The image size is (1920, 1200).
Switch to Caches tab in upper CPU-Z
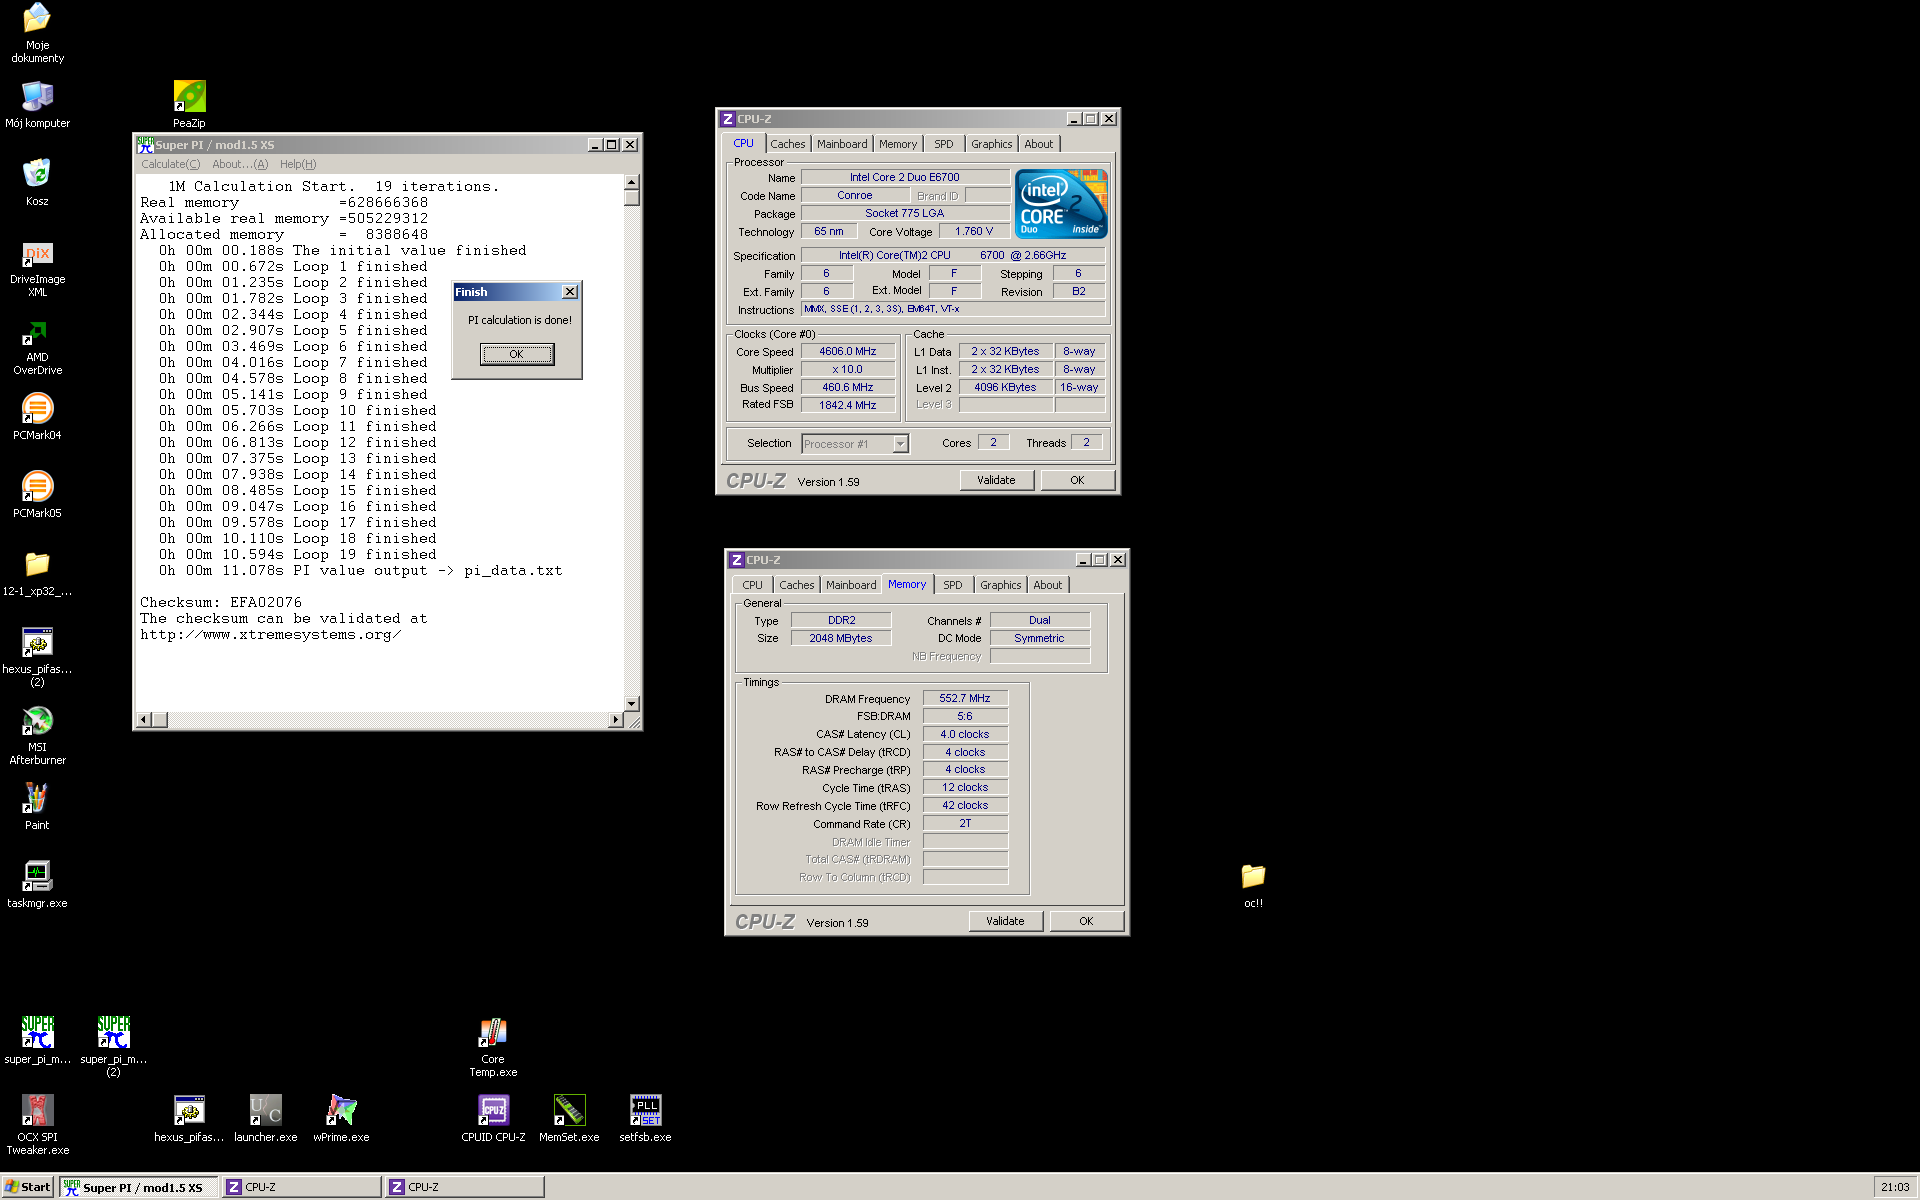click(788, 144)
